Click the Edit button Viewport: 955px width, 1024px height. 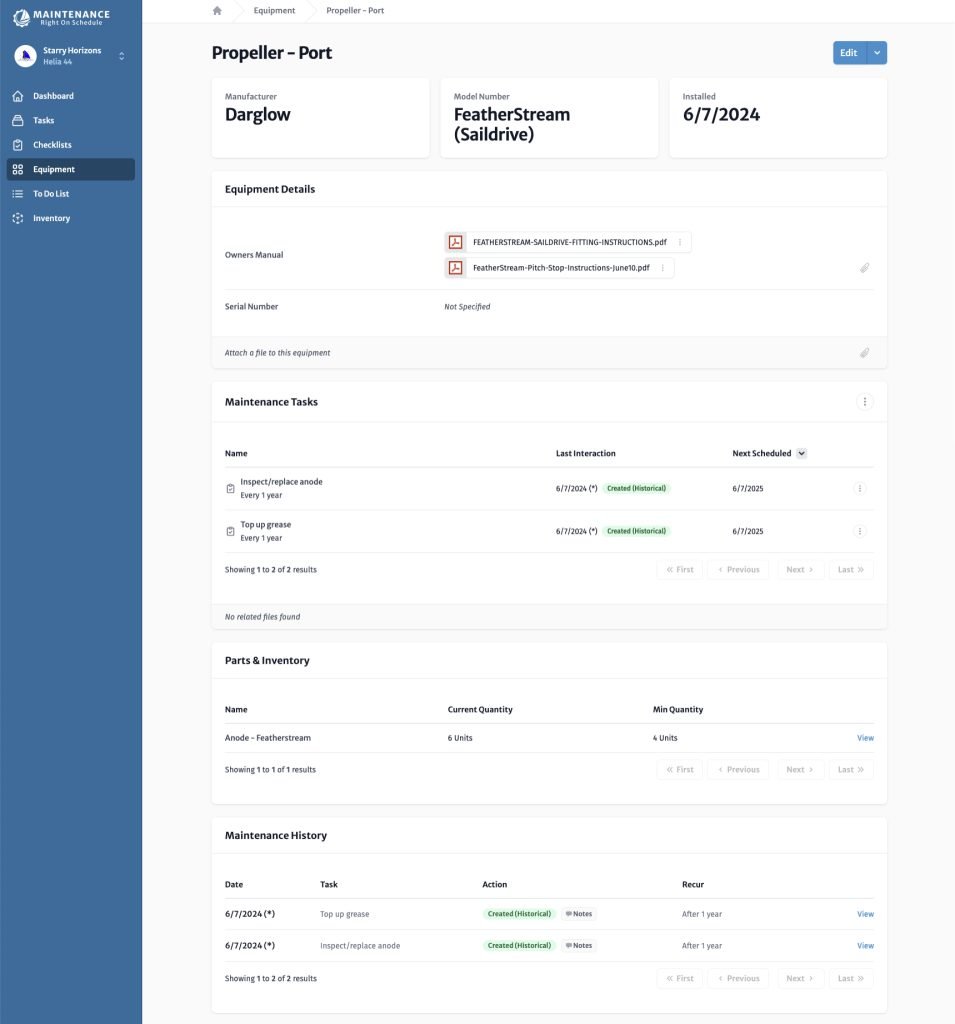coord(849,53)
